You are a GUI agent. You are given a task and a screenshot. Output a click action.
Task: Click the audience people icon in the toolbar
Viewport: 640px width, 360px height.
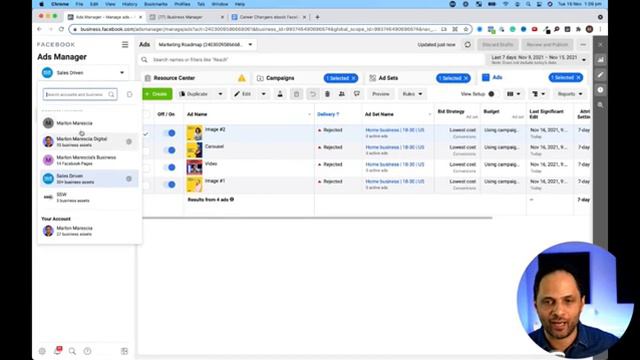click(x=342, y=94)
